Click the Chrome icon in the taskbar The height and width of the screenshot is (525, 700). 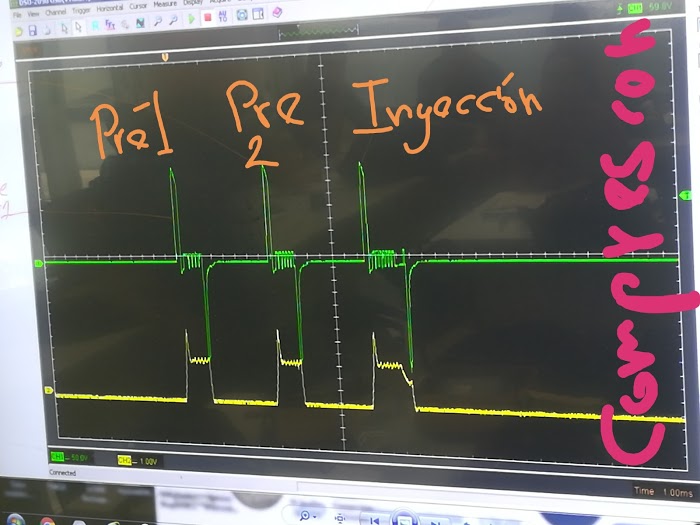click(47, 520)
